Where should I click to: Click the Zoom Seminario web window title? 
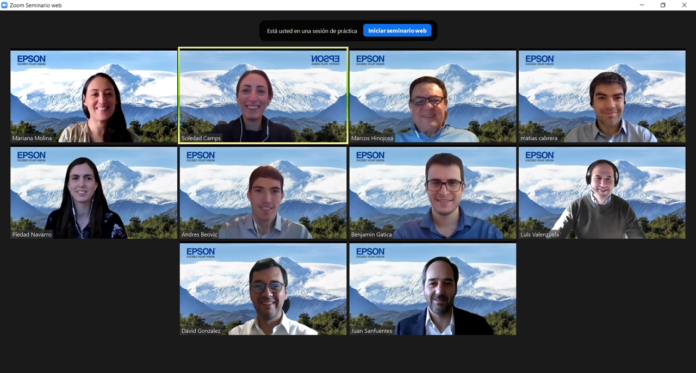pos(36,5)
